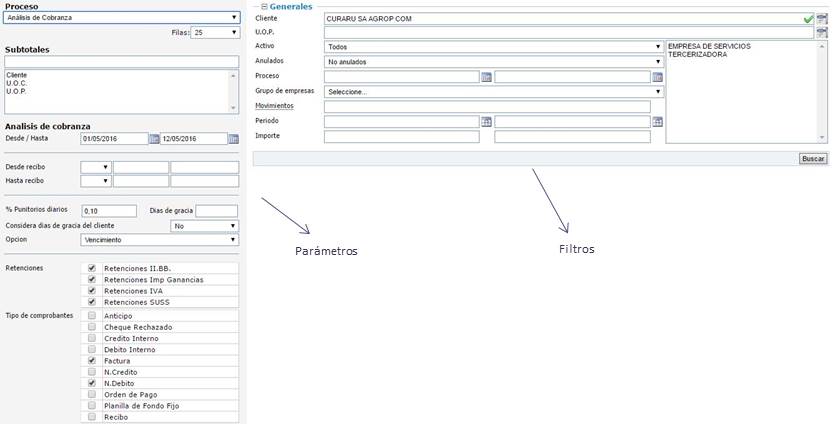Open calendar for first Periodo date field
Screen dimensions: 833x424
coord(486,122)
